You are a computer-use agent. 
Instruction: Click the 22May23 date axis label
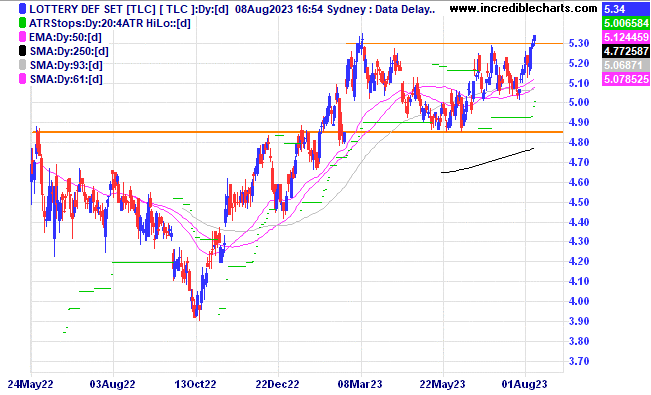443,384
